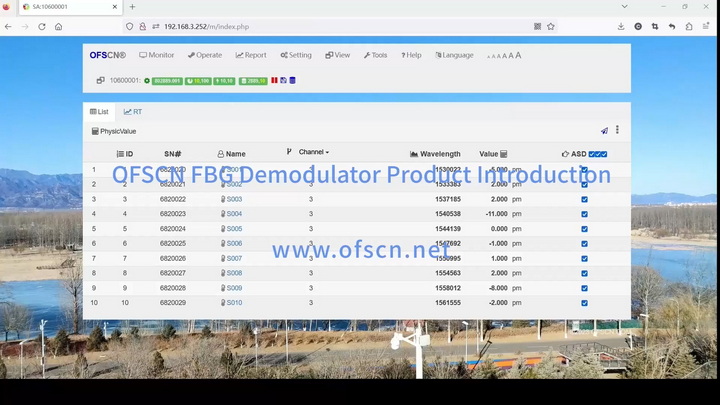Click the thumbs-up icon beside ASD

tap(565, 154)
